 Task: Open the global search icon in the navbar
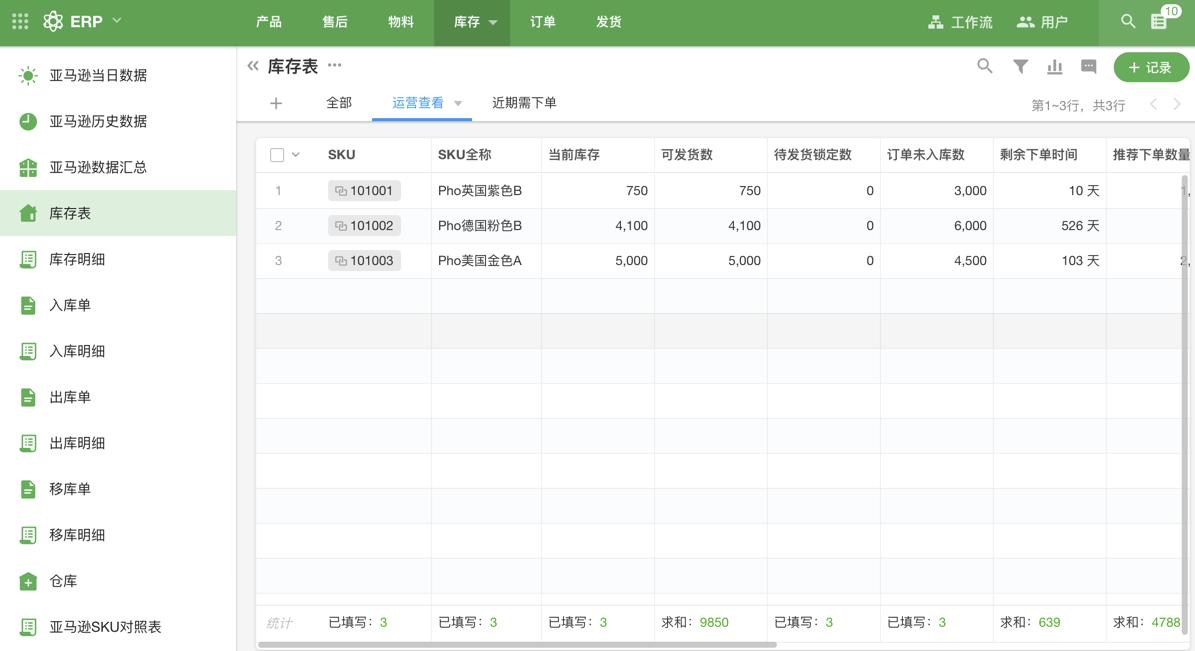point(1126,20)
